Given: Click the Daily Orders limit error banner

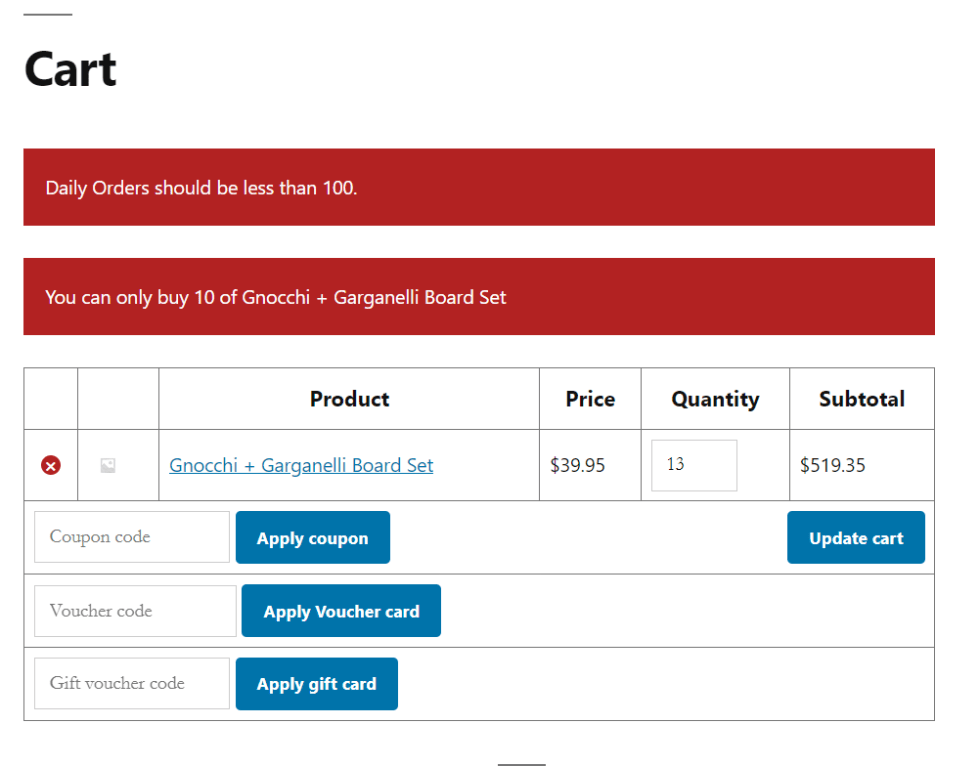Looking at the screenshot, I should coord(478,187).
